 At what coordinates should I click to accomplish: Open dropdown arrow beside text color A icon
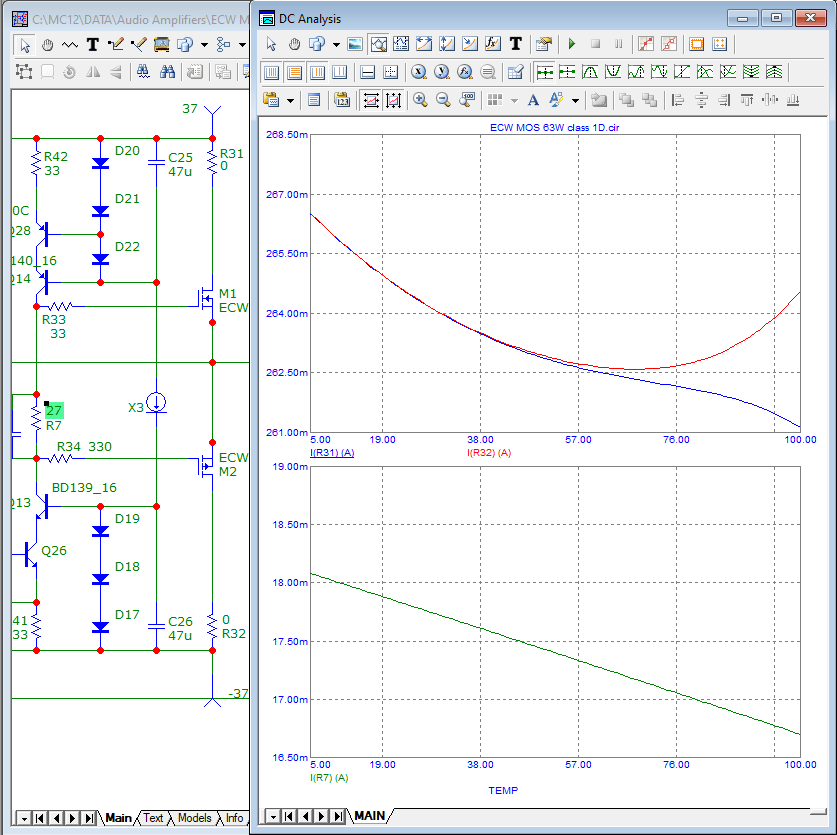click(575, 100)
